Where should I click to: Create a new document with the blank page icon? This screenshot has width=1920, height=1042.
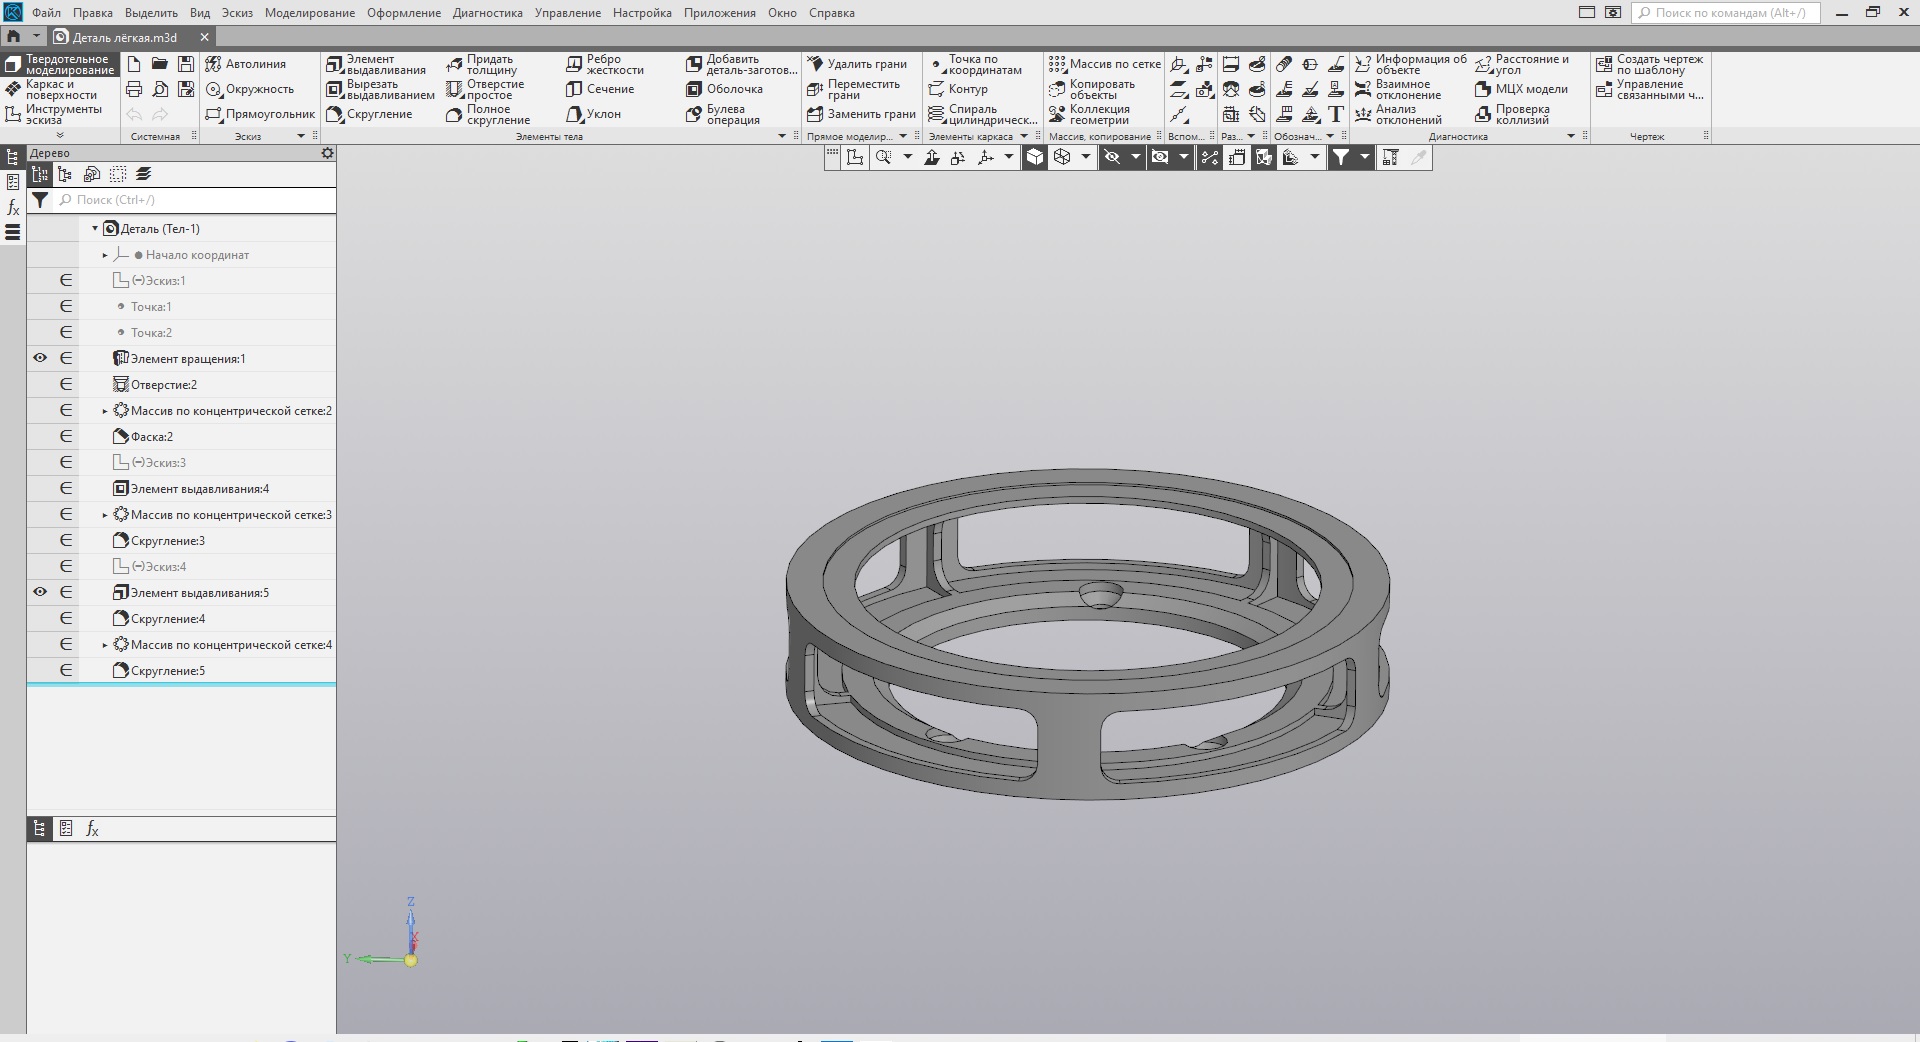click(x=134, y=64)
